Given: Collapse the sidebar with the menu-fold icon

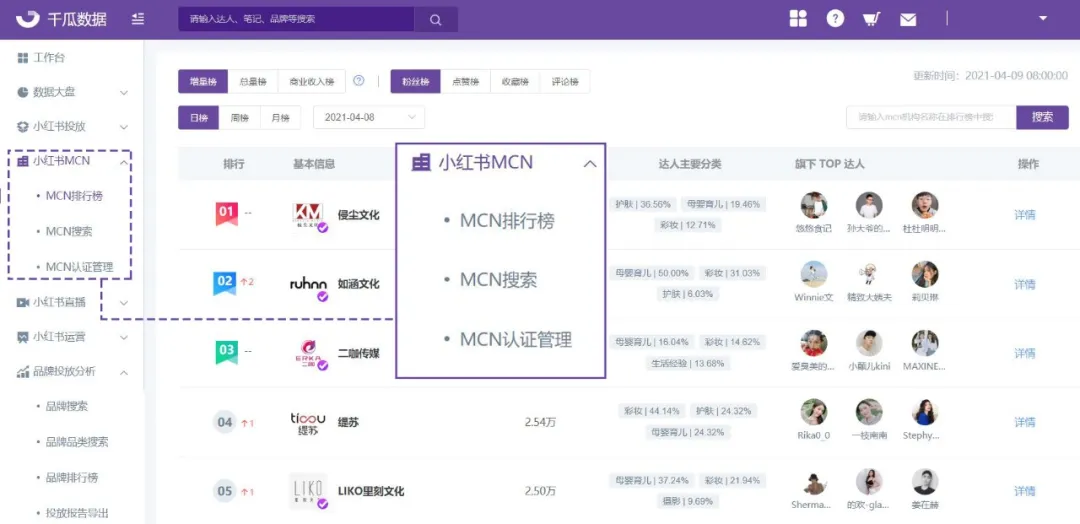Looking at the screenshot, I should pyautogui.click(x=138, y=19).
